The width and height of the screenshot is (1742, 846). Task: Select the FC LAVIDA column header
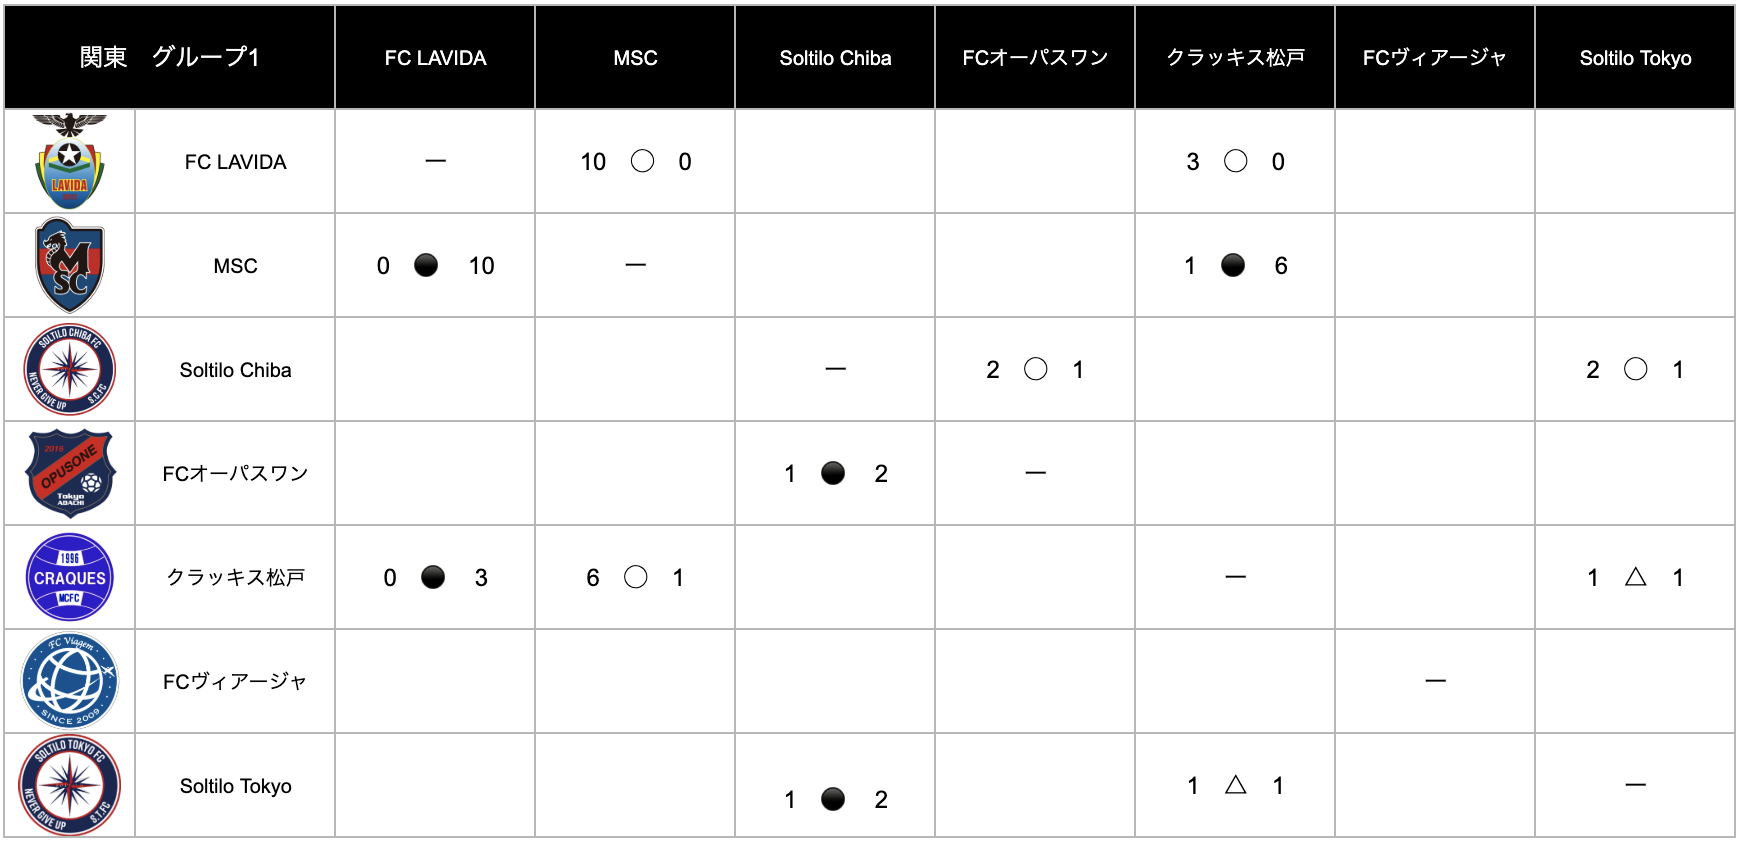click(435, 58)
